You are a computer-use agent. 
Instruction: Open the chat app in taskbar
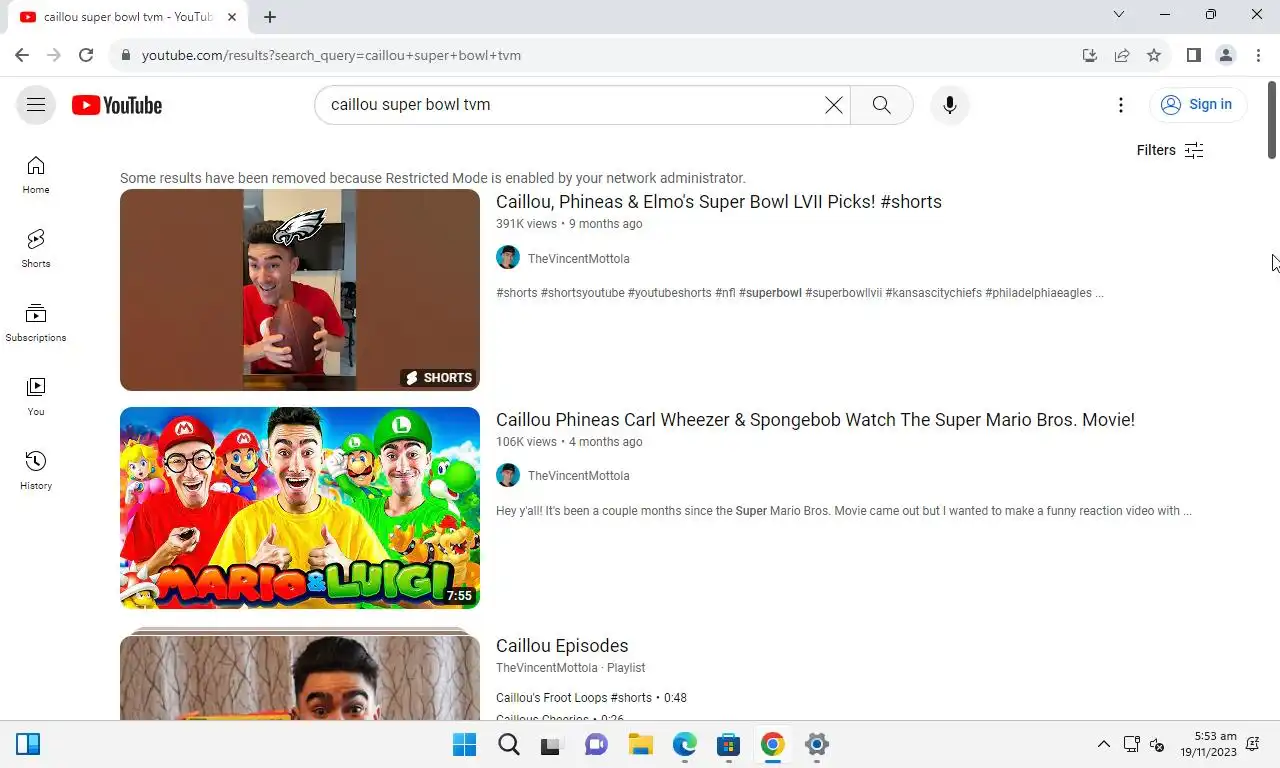[x=596, y=744]
